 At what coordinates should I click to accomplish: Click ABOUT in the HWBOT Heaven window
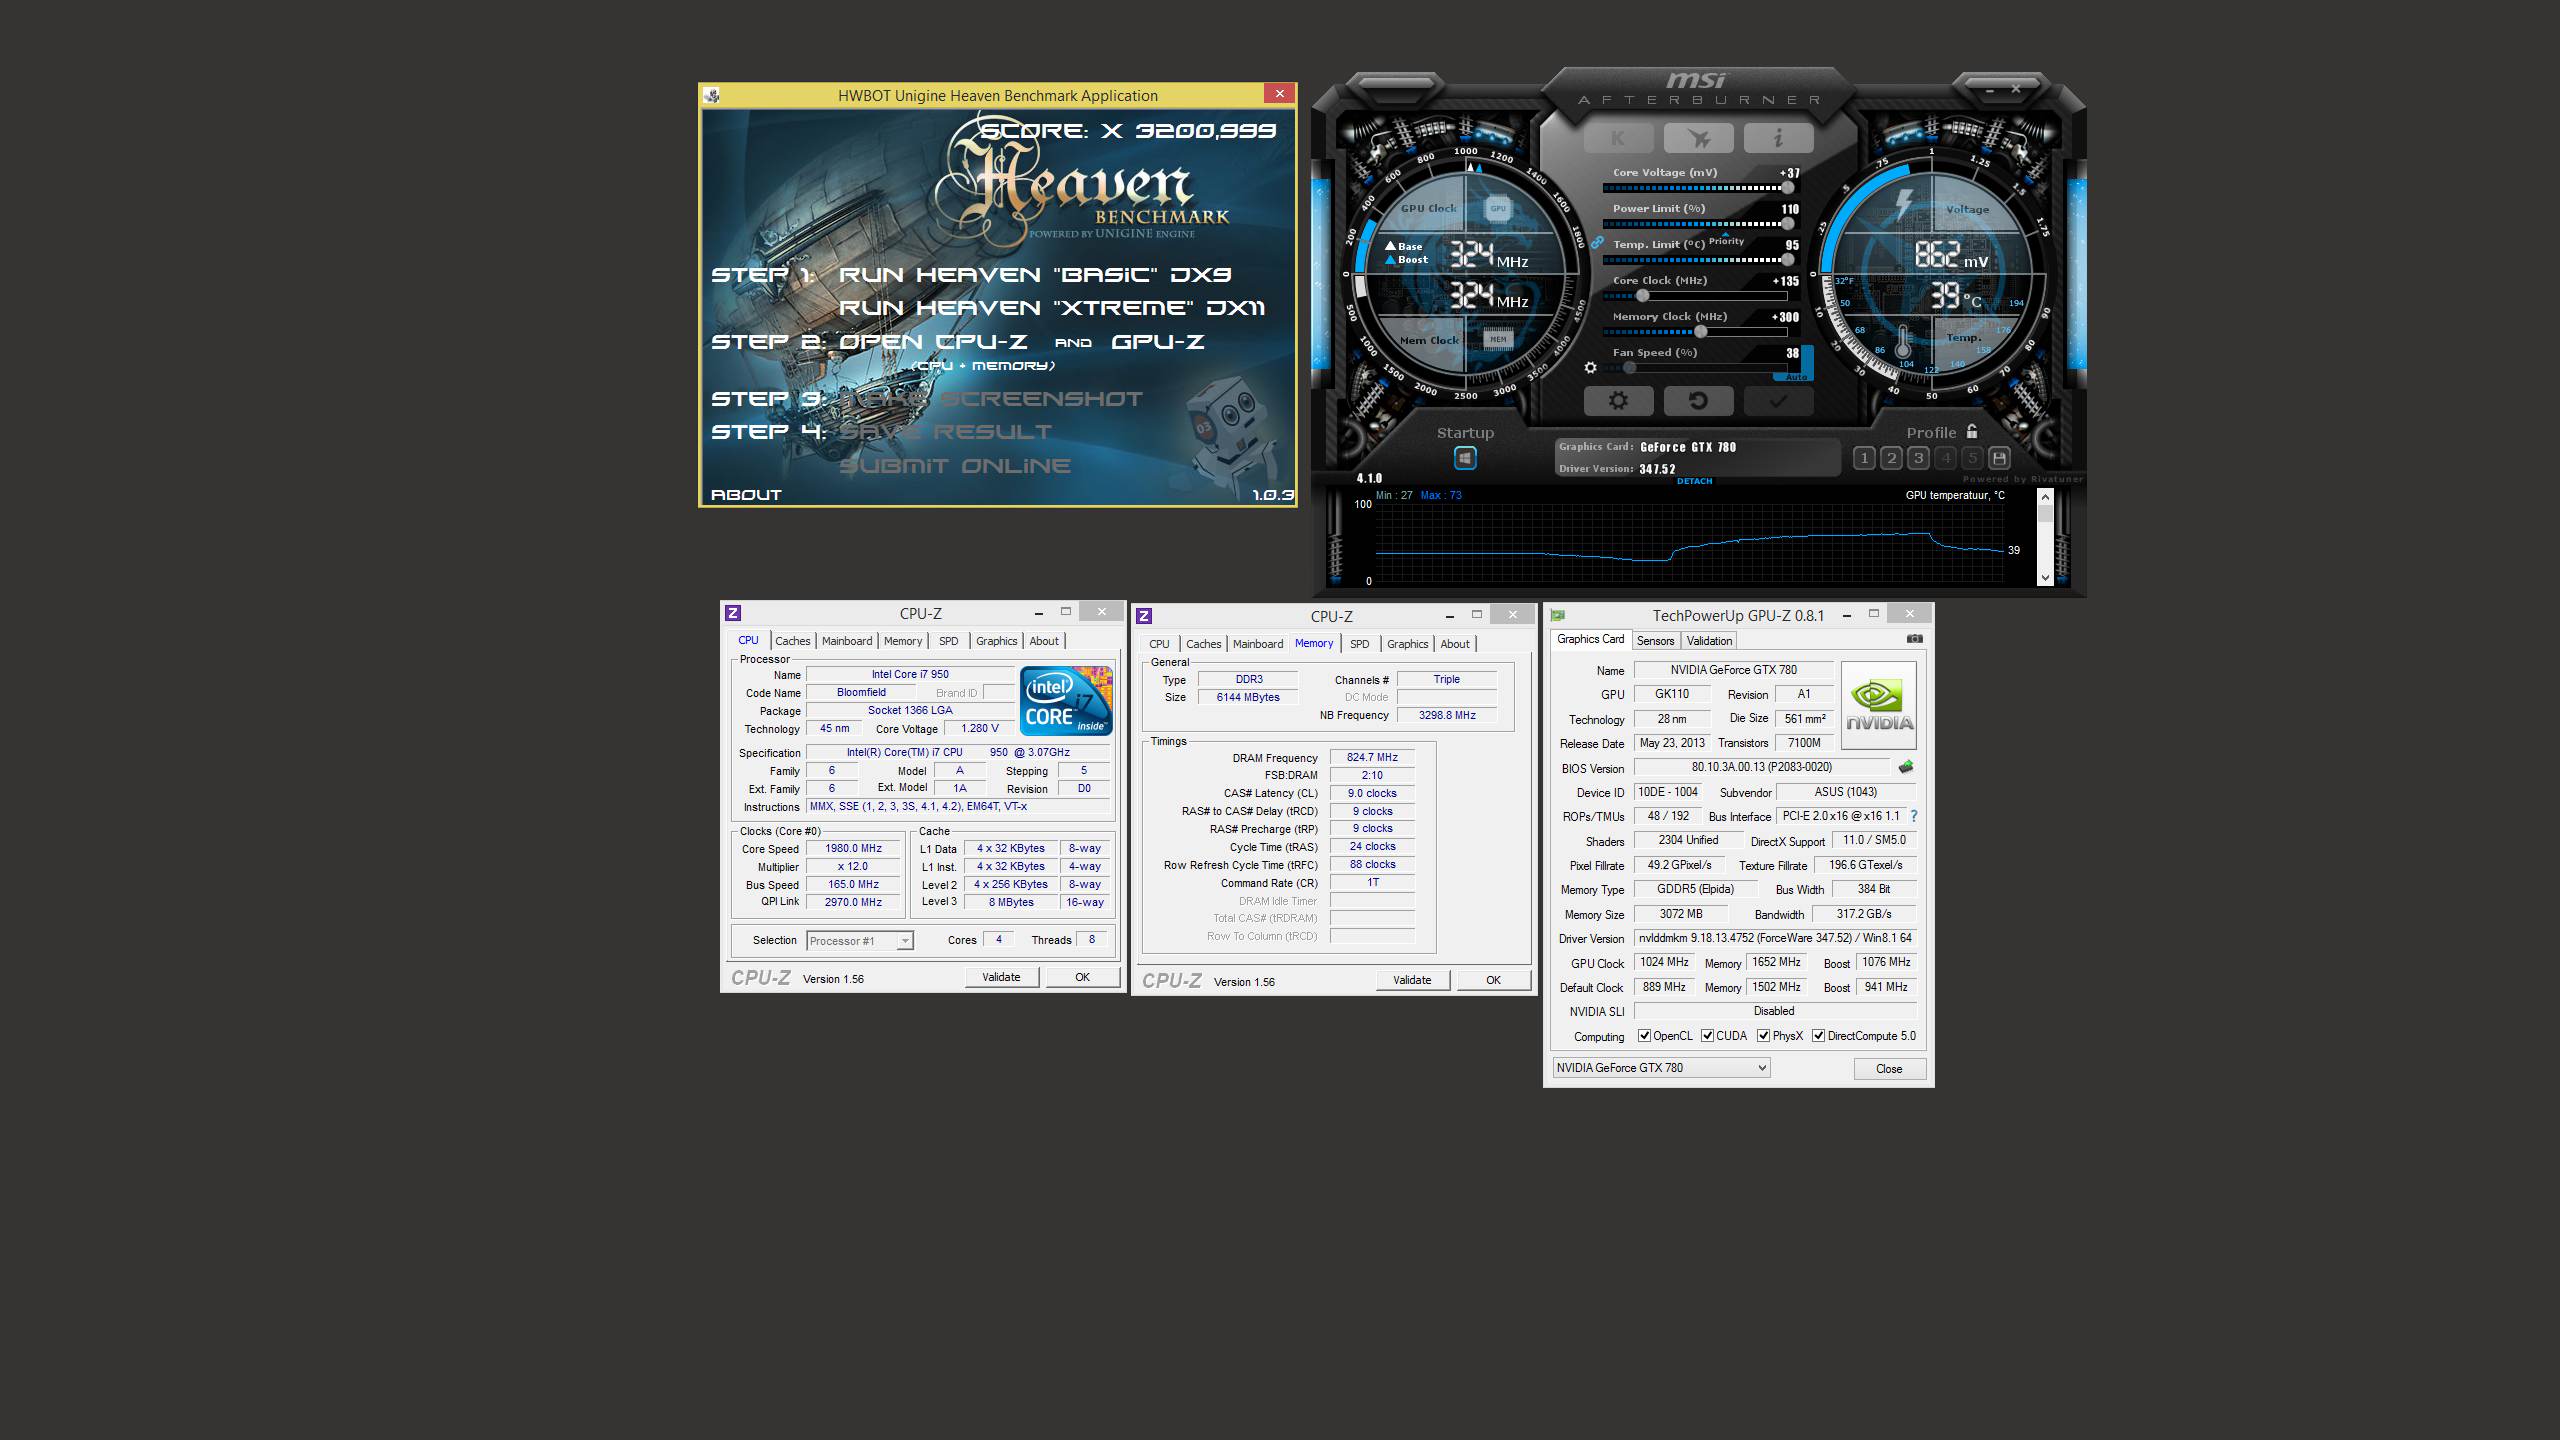(746, 494)
